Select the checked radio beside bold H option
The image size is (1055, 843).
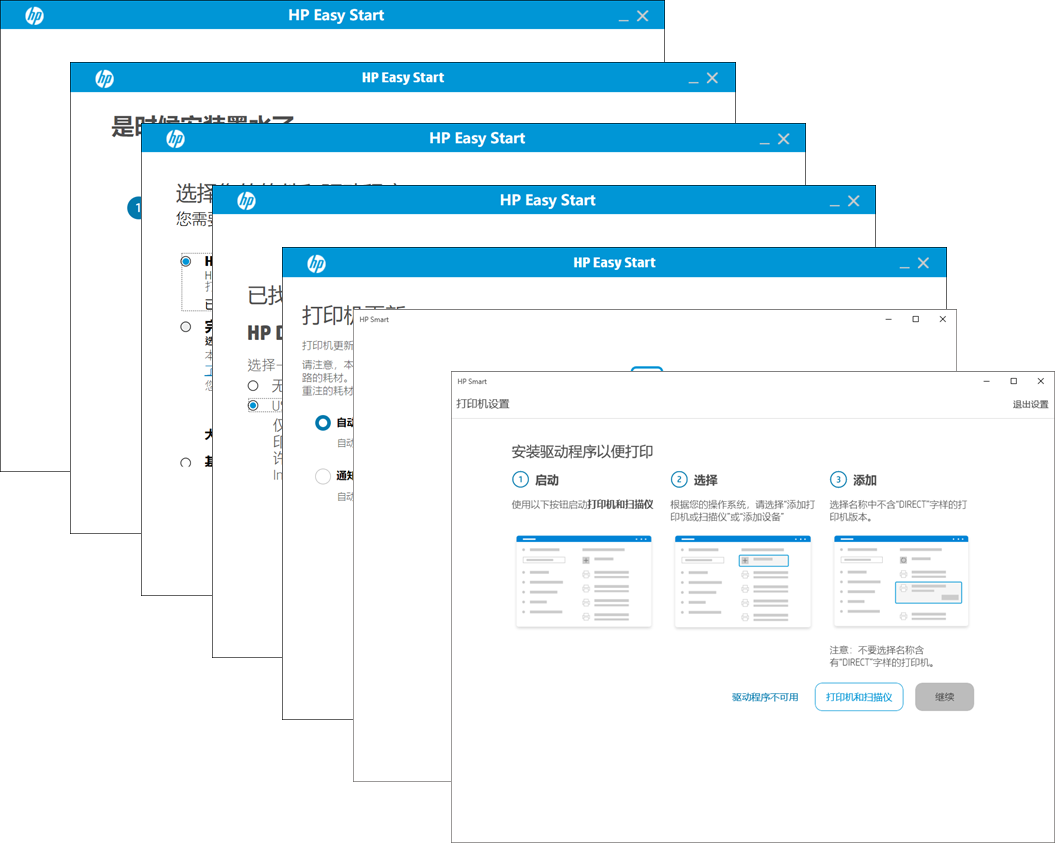coord(186,261)
